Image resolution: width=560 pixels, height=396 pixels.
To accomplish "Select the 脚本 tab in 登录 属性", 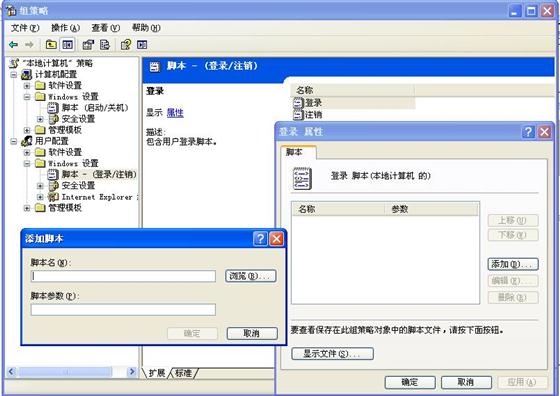I will 298,152.
